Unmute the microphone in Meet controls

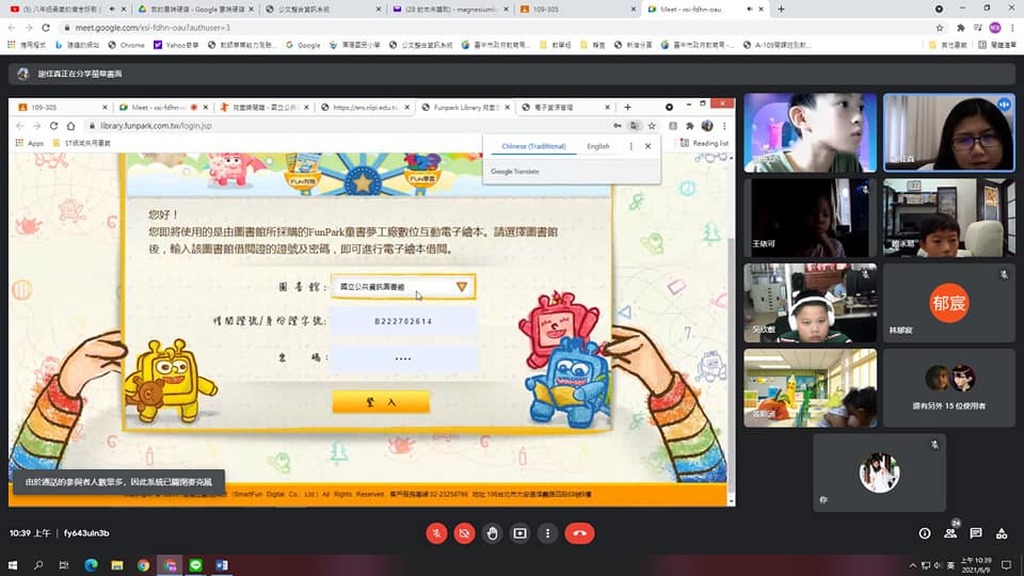pos(436,534)
